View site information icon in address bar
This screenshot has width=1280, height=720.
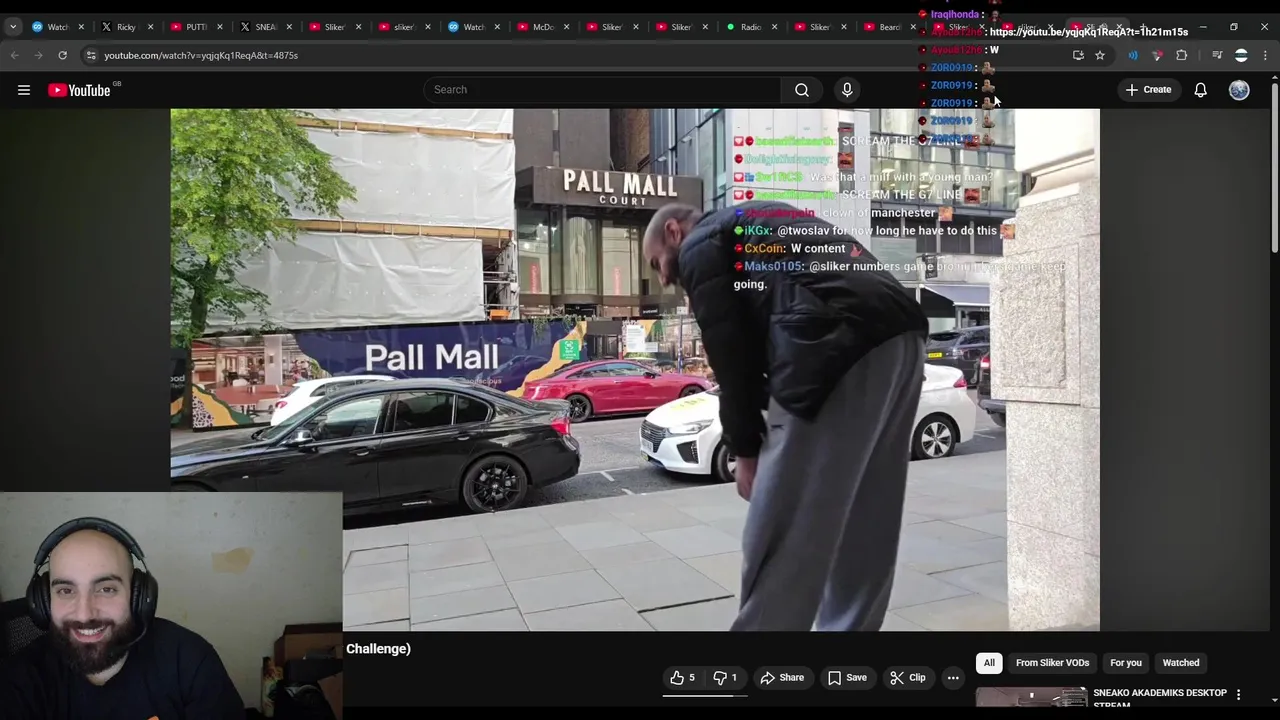[91, 55]
